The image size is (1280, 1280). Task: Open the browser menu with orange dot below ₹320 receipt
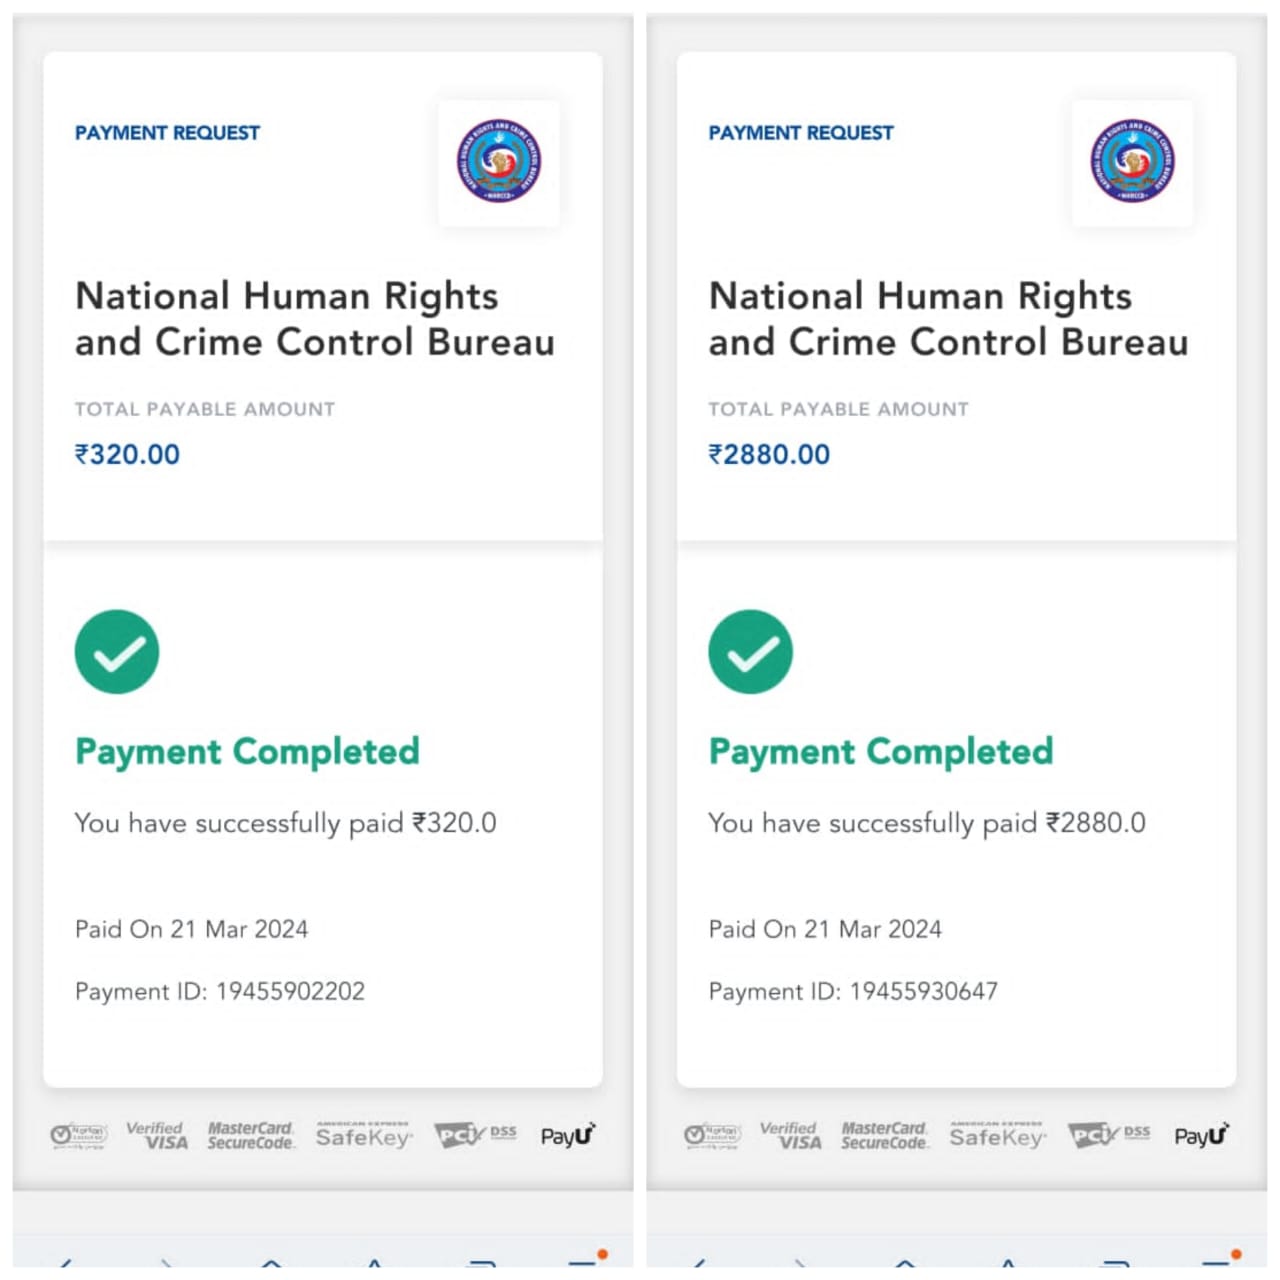pos(587,1262)
